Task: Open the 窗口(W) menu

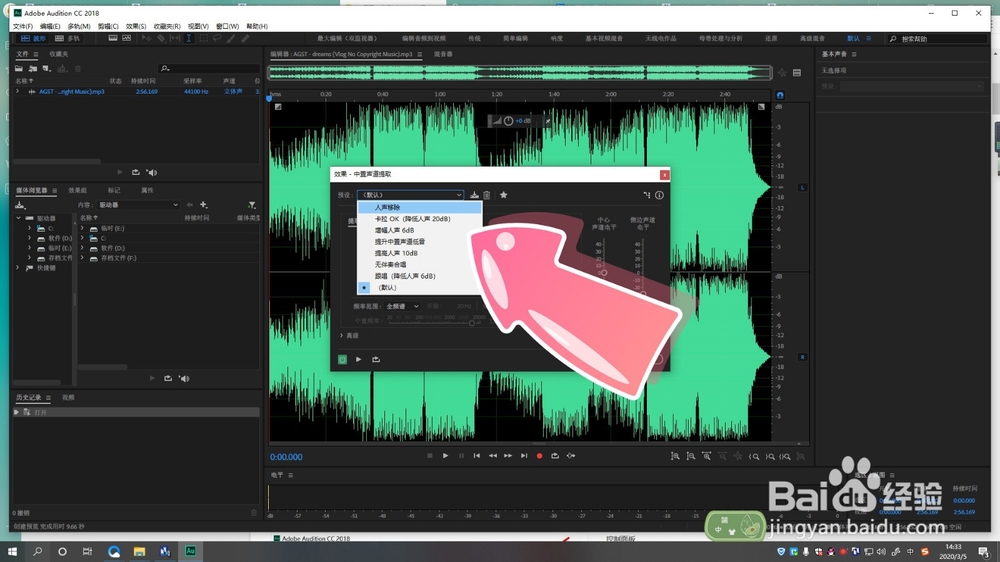Action: pyautogui.click(x=227, y=26)
